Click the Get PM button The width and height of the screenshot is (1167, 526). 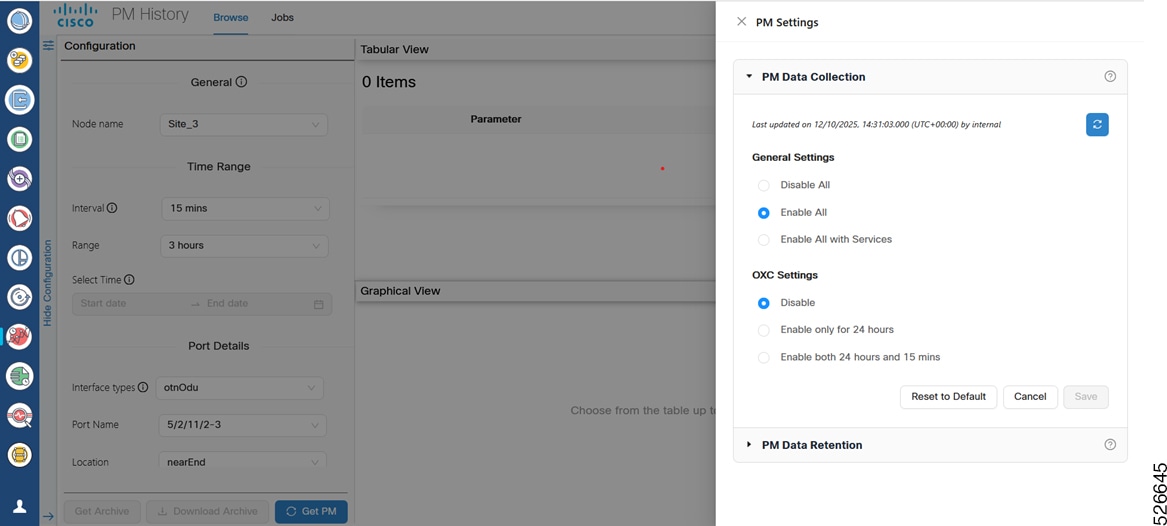(x=311, y=511)
